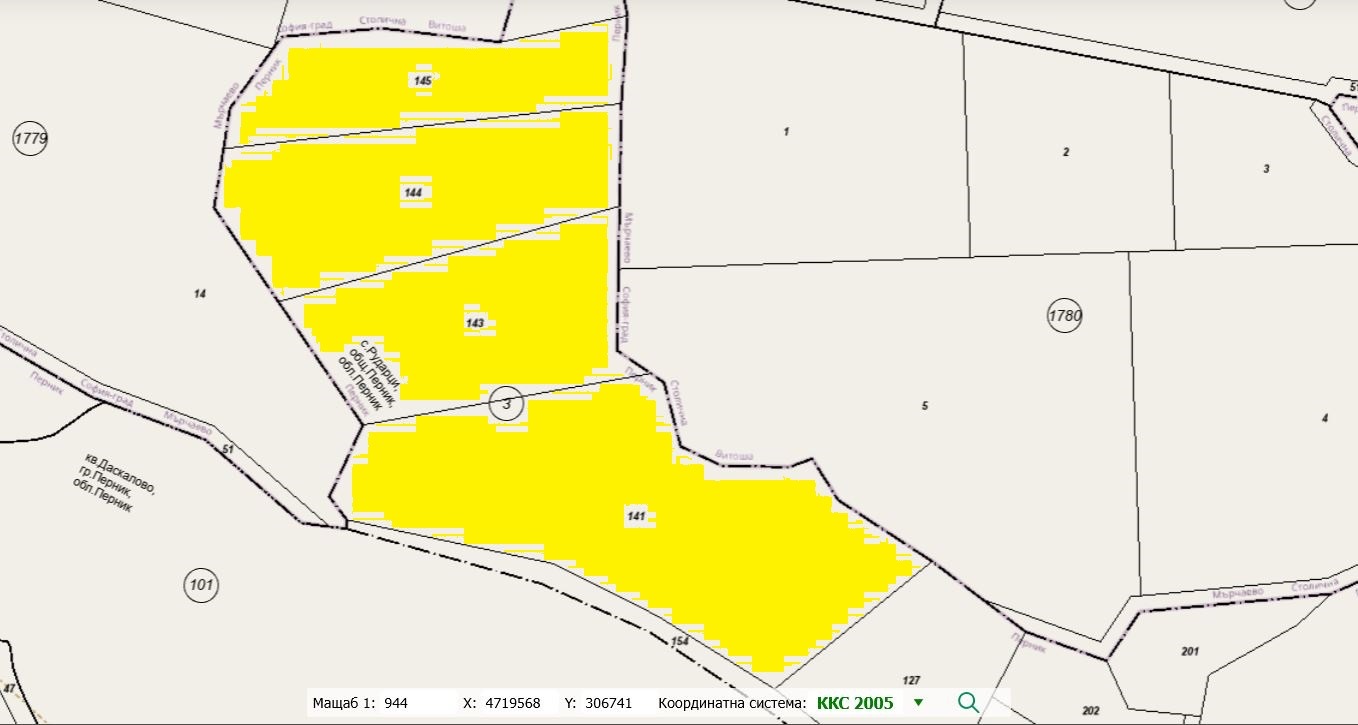Click the circled 1779 district marker
The image size is (1358, 725).
(30, 138)
